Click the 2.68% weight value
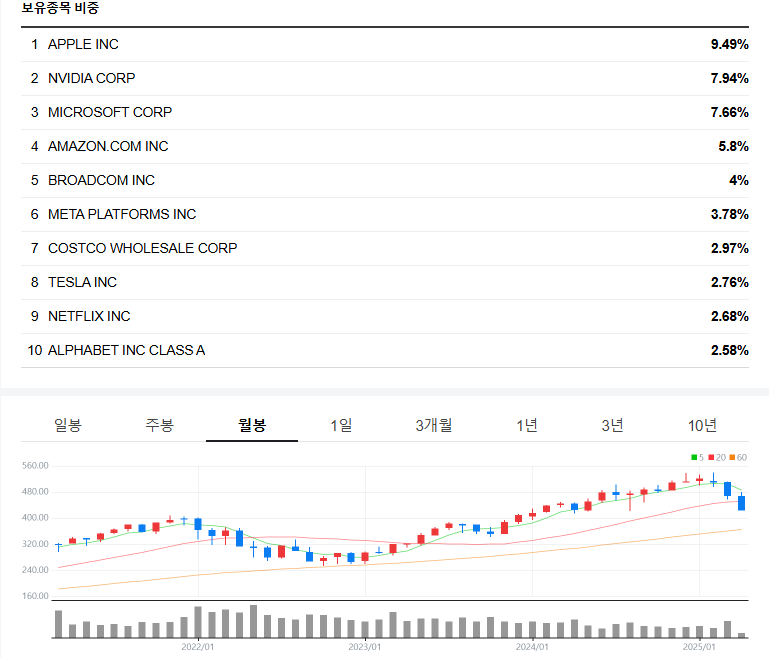 click(729, 316)
